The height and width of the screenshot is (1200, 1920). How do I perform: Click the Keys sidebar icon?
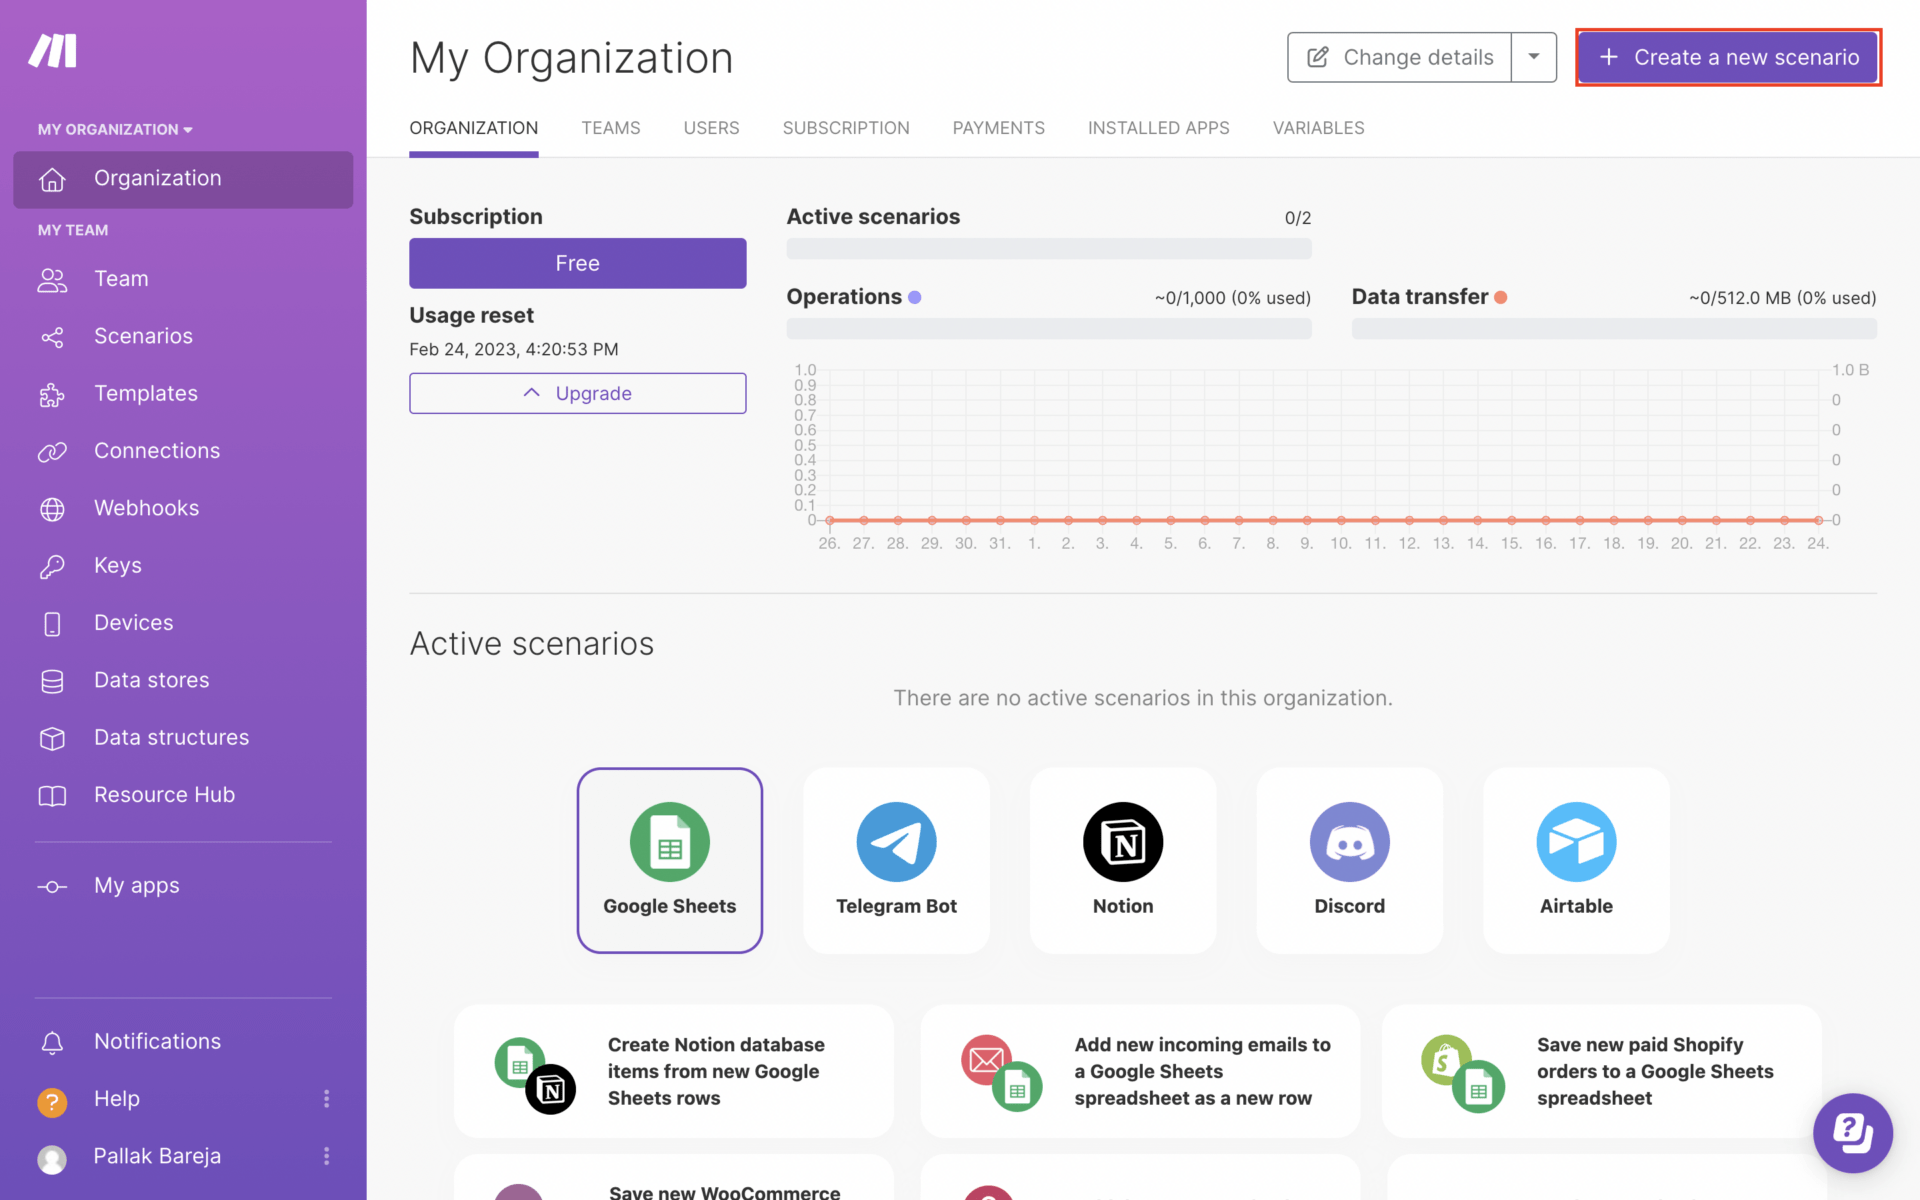52,566
